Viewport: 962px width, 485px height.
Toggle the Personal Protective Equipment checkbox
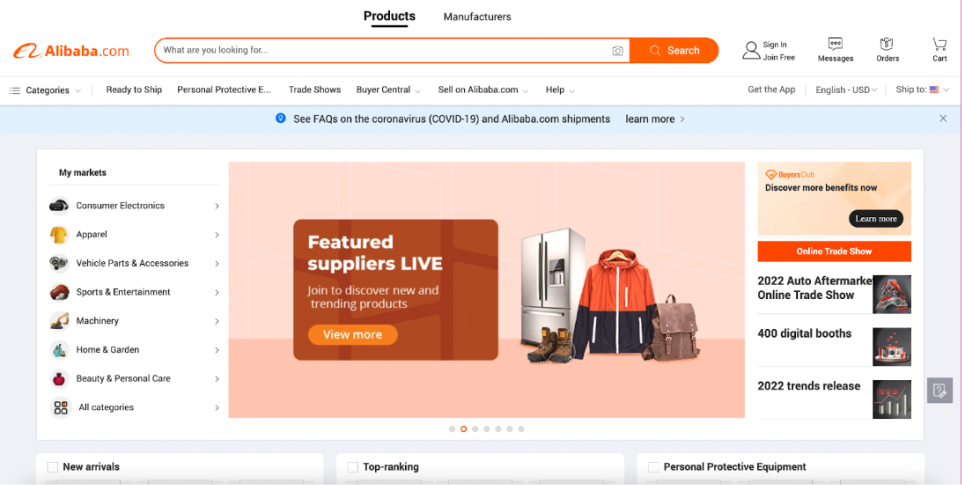(x=653, y=467)
